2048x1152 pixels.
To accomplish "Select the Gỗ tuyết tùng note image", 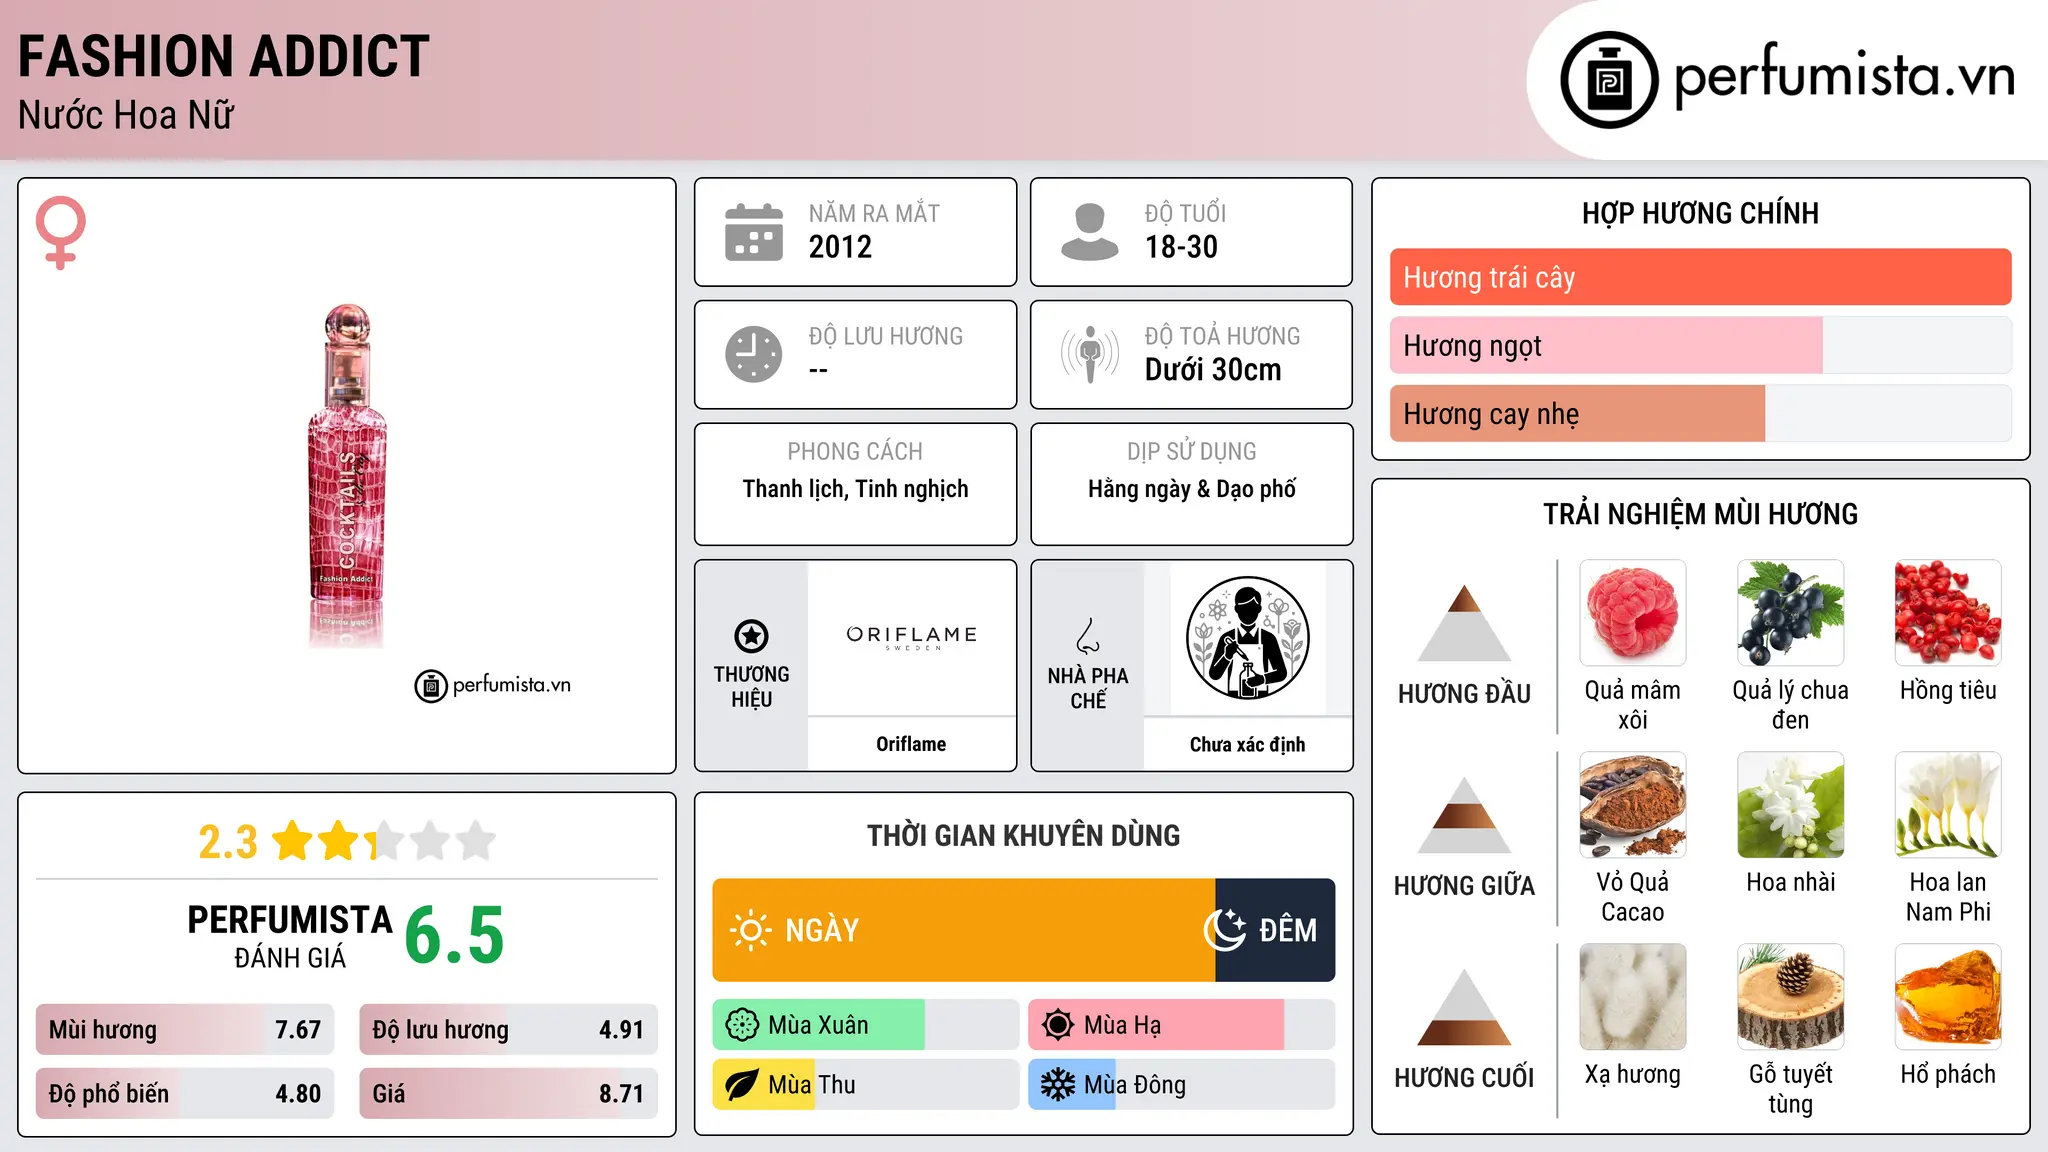I will [x=1791, y=997].
